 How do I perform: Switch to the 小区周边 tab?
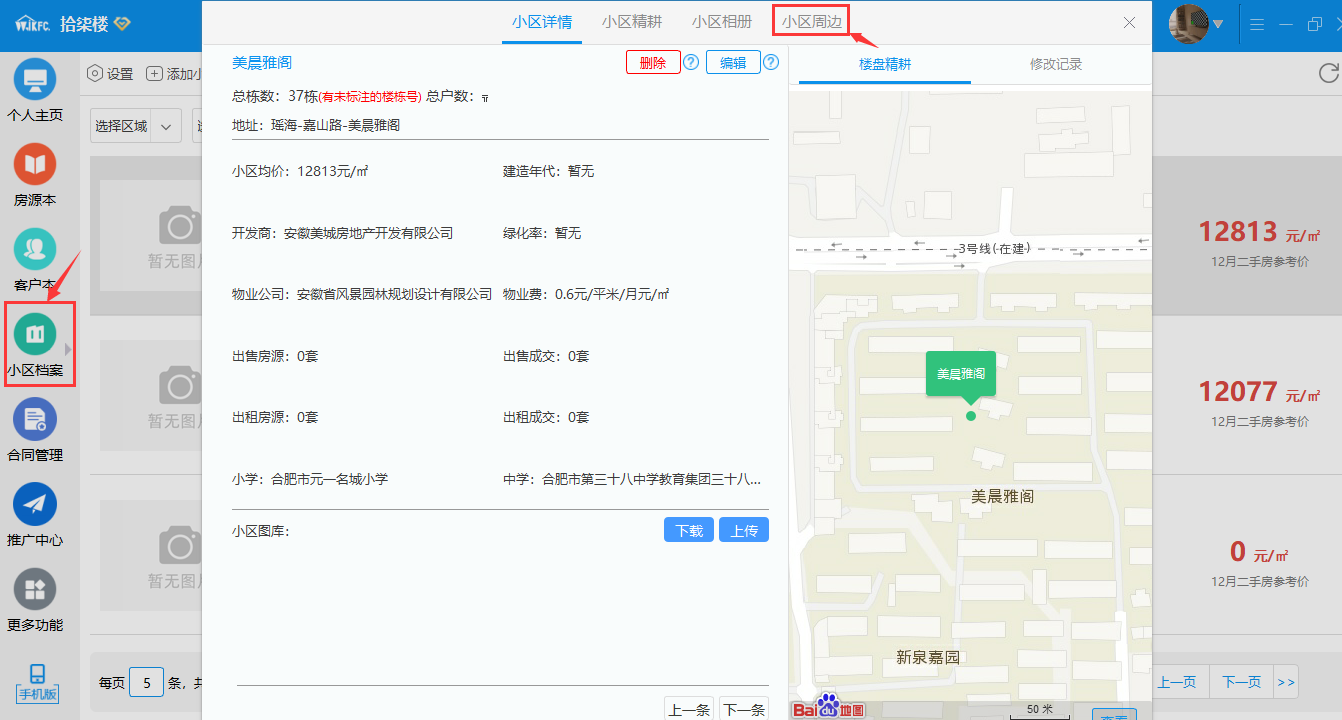[x=811, y=22]
